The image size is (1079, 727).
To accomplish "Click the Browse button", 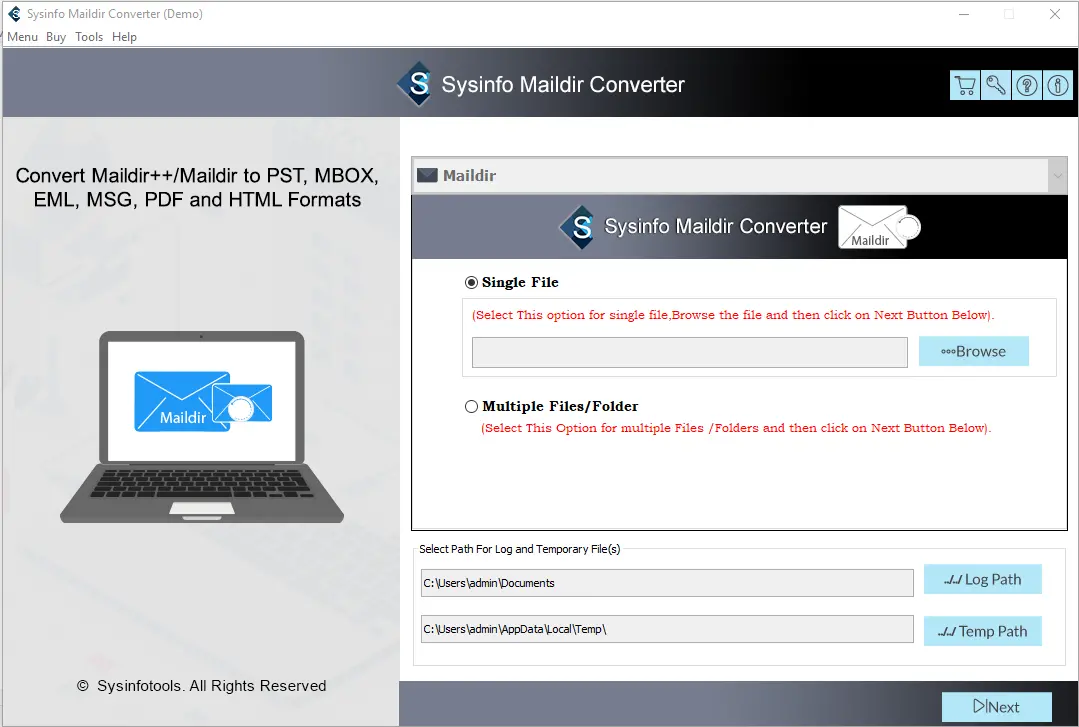I will click(974, 351).
